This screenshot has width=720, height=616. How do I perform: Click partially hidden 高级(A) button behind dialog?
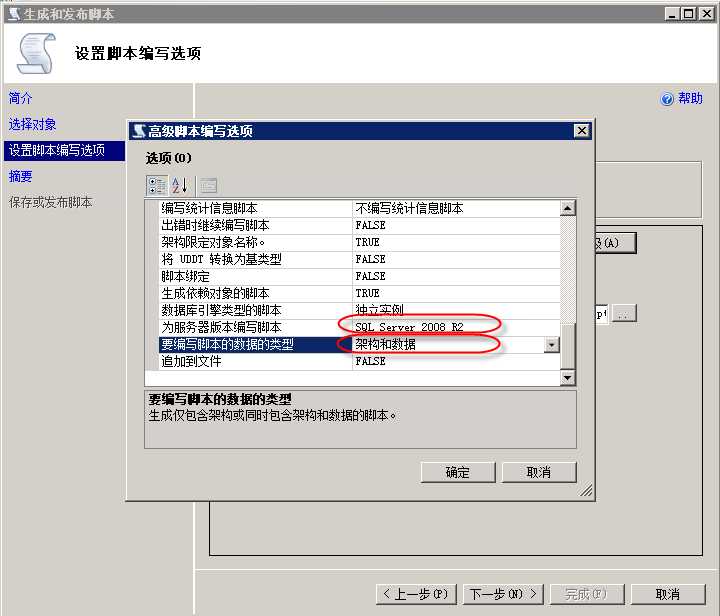(x=615, y=243)
